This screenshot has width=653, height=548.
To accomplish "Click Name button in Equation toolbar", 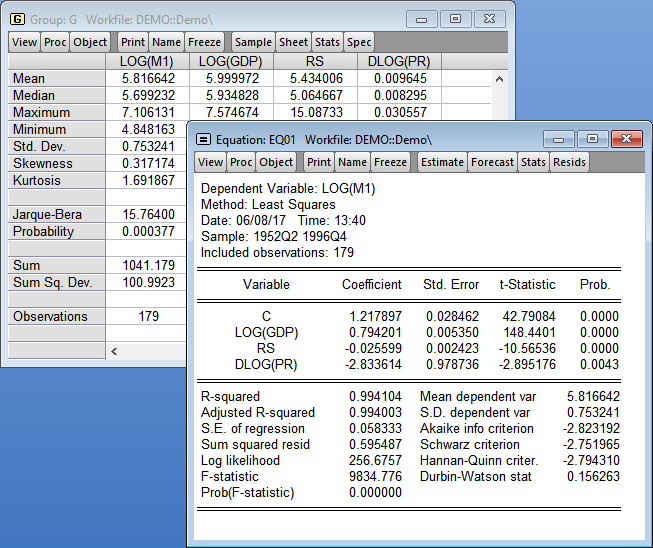I will [x=352, y=162].
